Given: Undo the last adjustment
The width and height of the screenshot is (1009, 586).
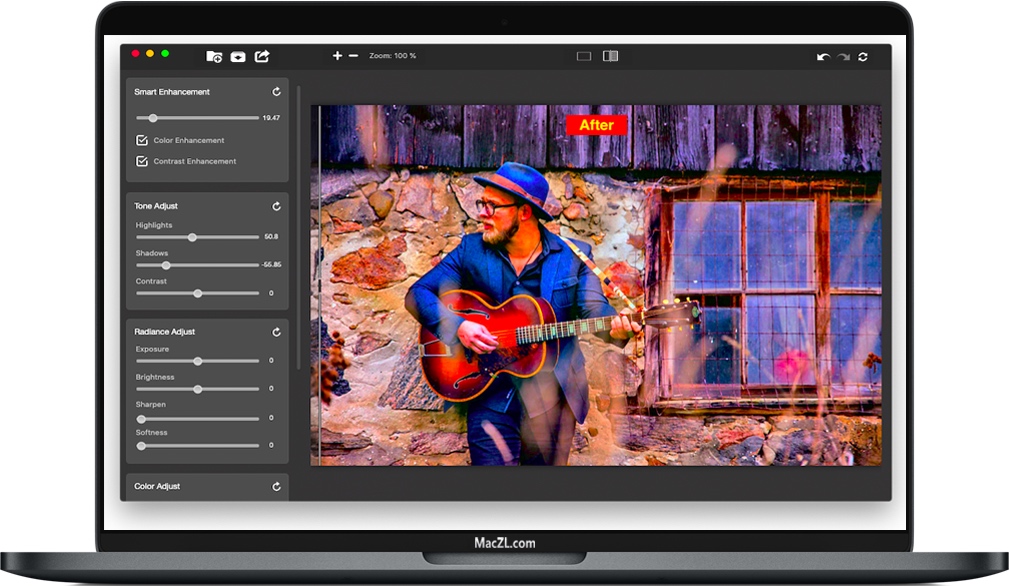Looking at the screenshot, I should [822, 57].
